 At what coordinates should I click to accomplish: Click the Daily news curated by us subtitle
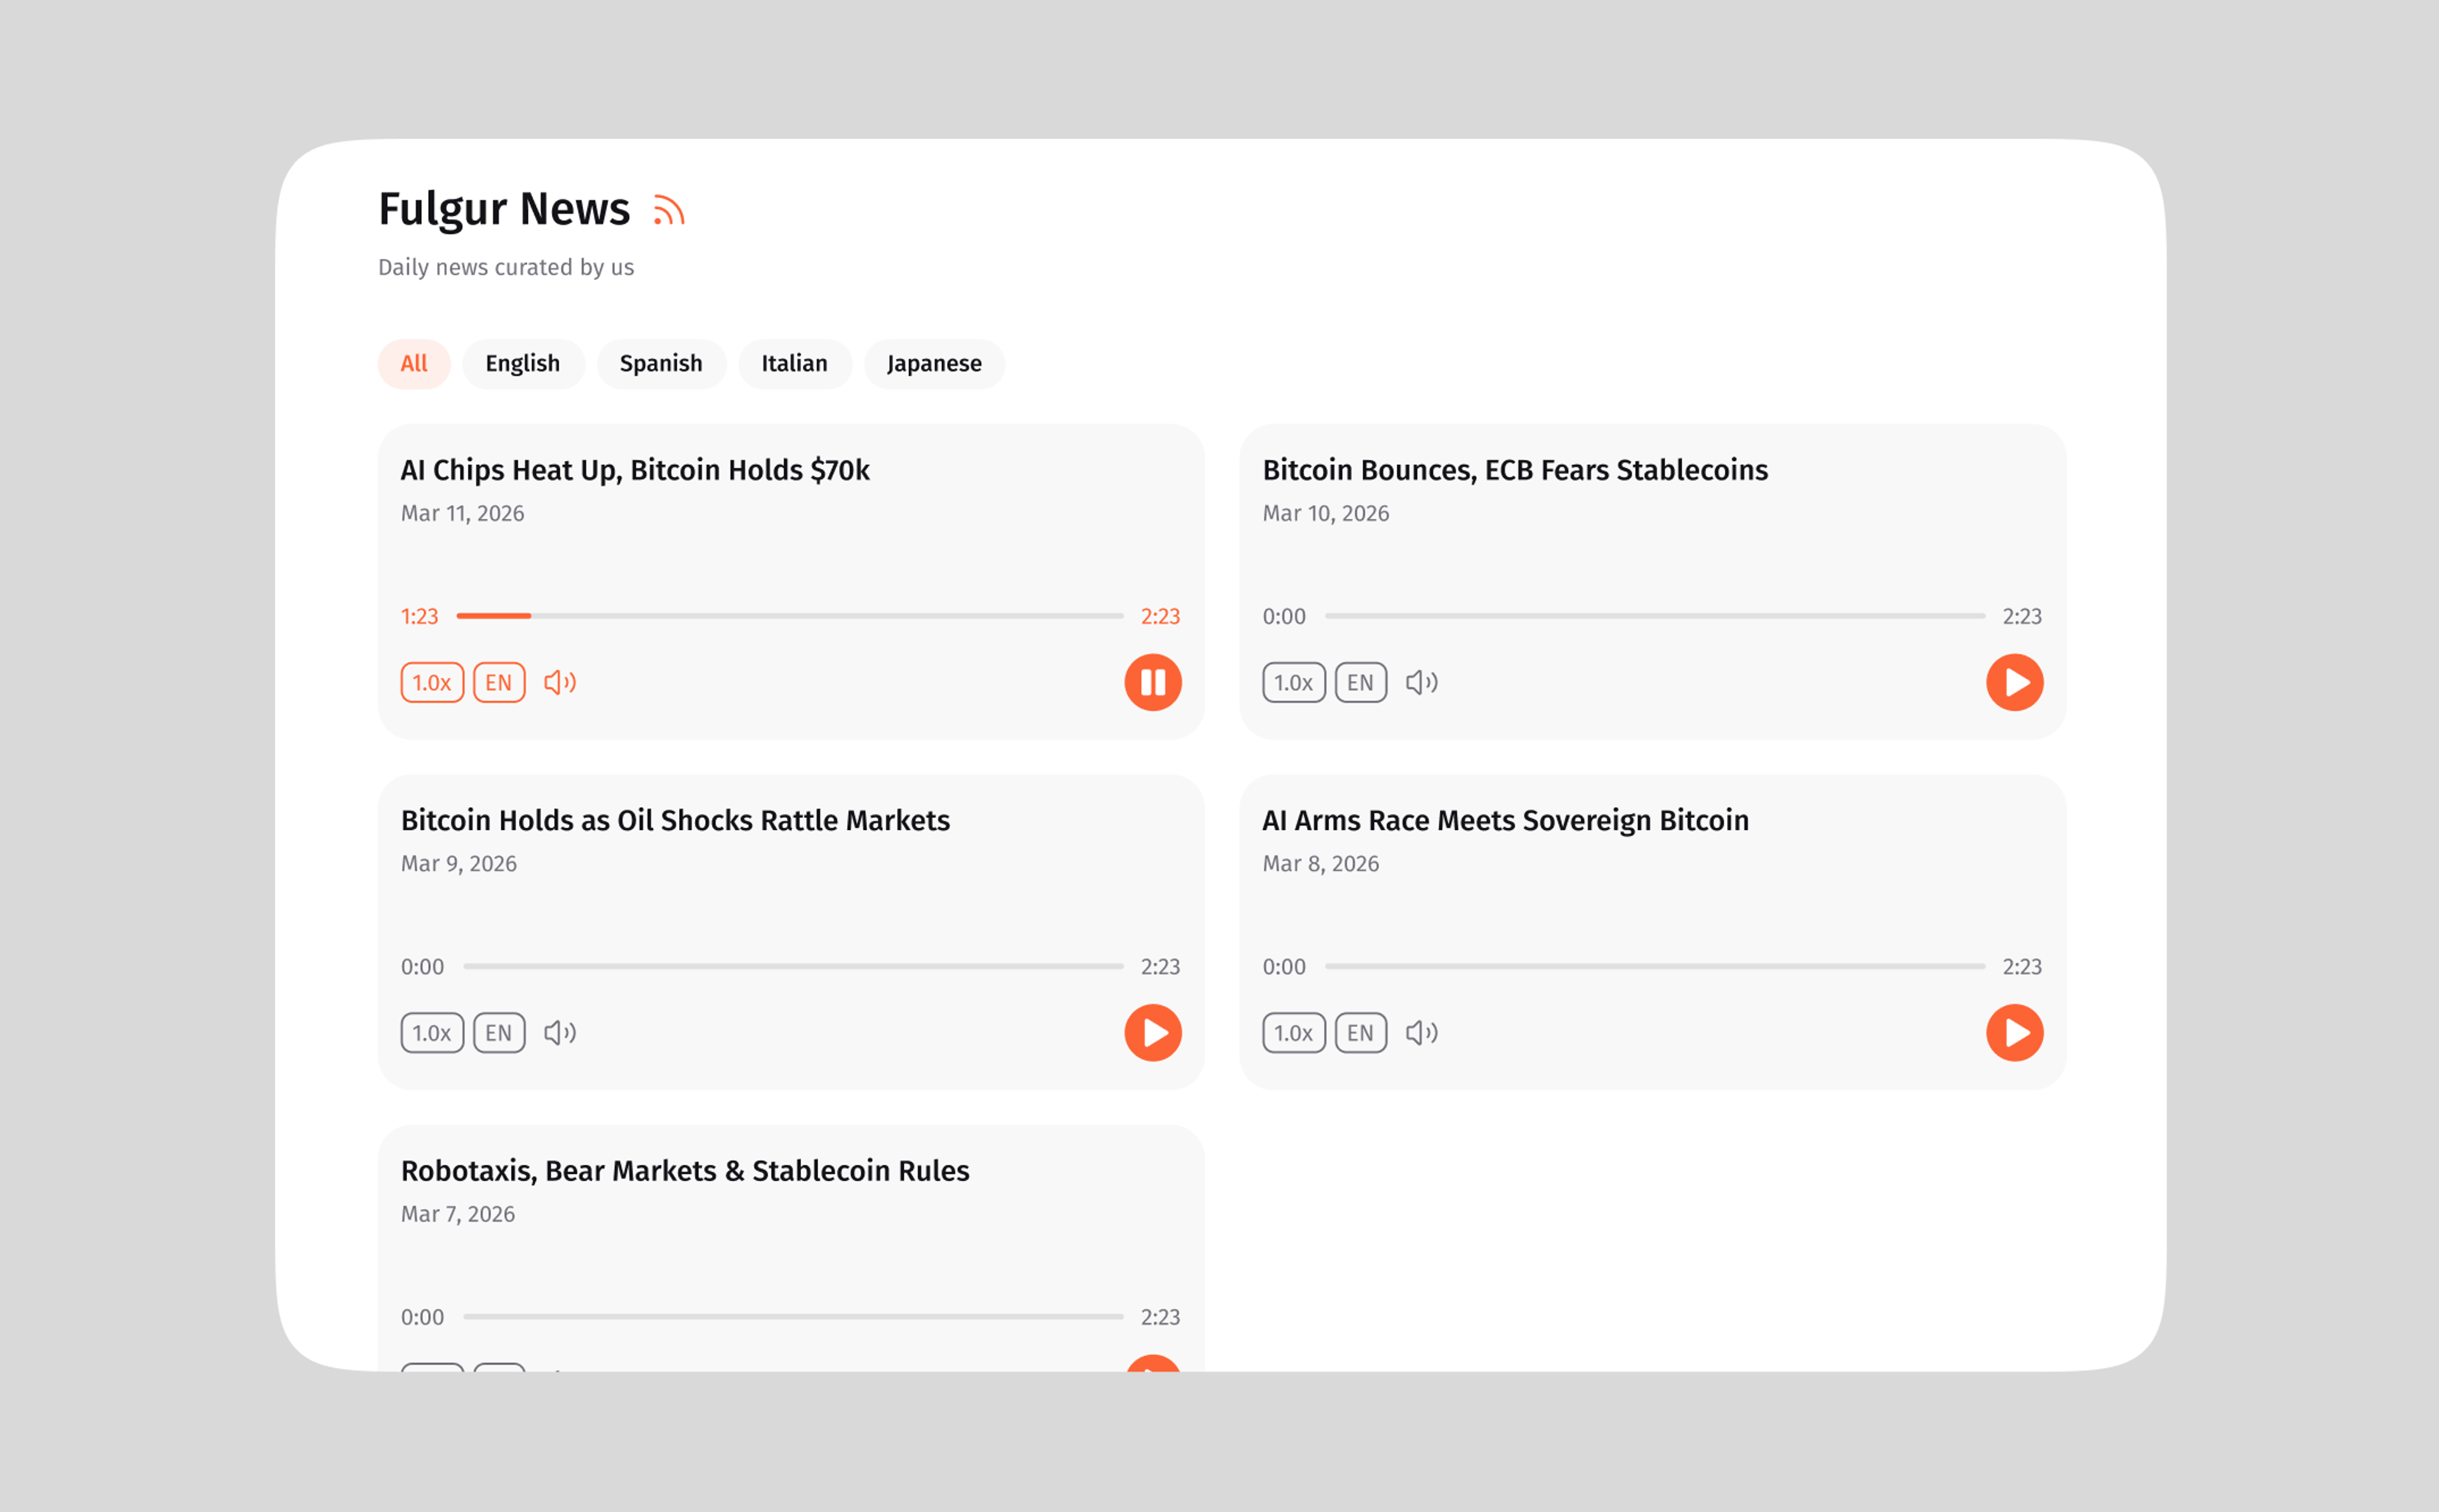coord(506,267)
